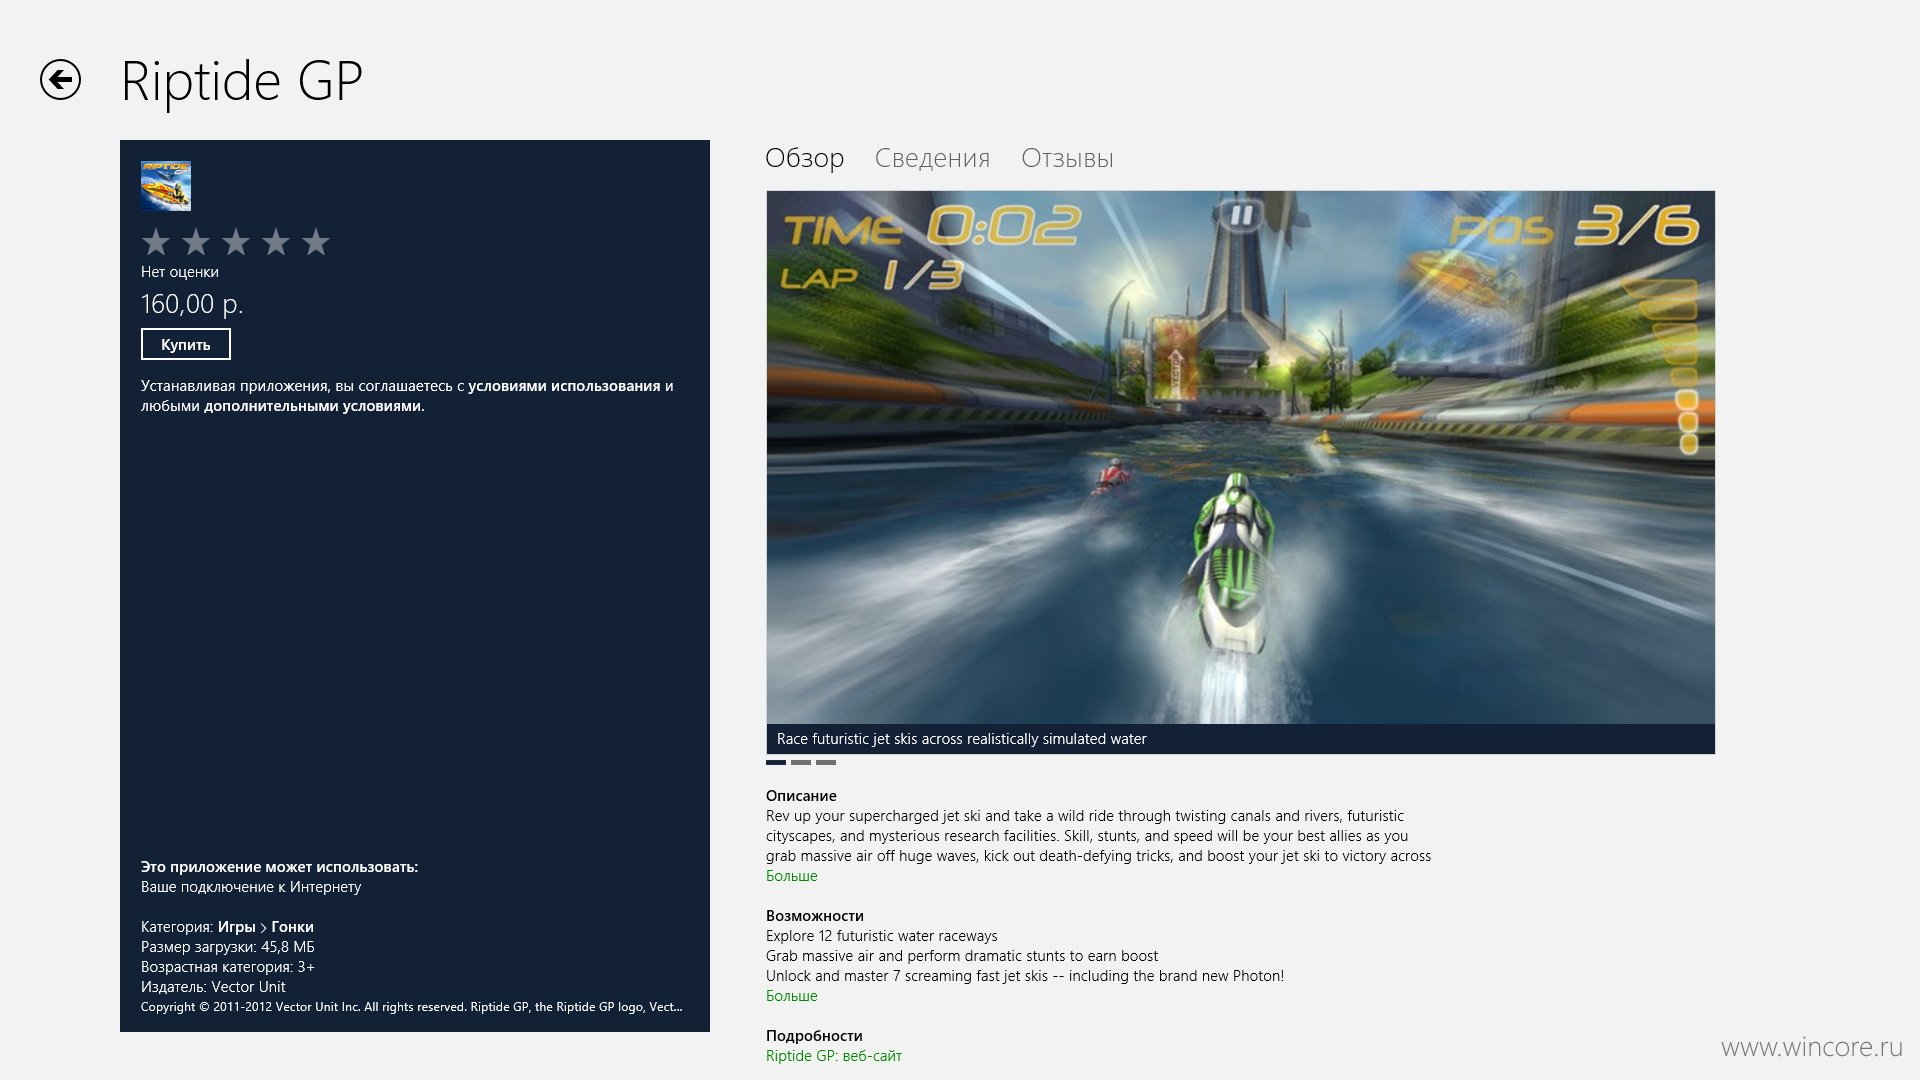
Task: Click the Размер загрузки: 45,8 МБ line
Action: click(228, 947)
